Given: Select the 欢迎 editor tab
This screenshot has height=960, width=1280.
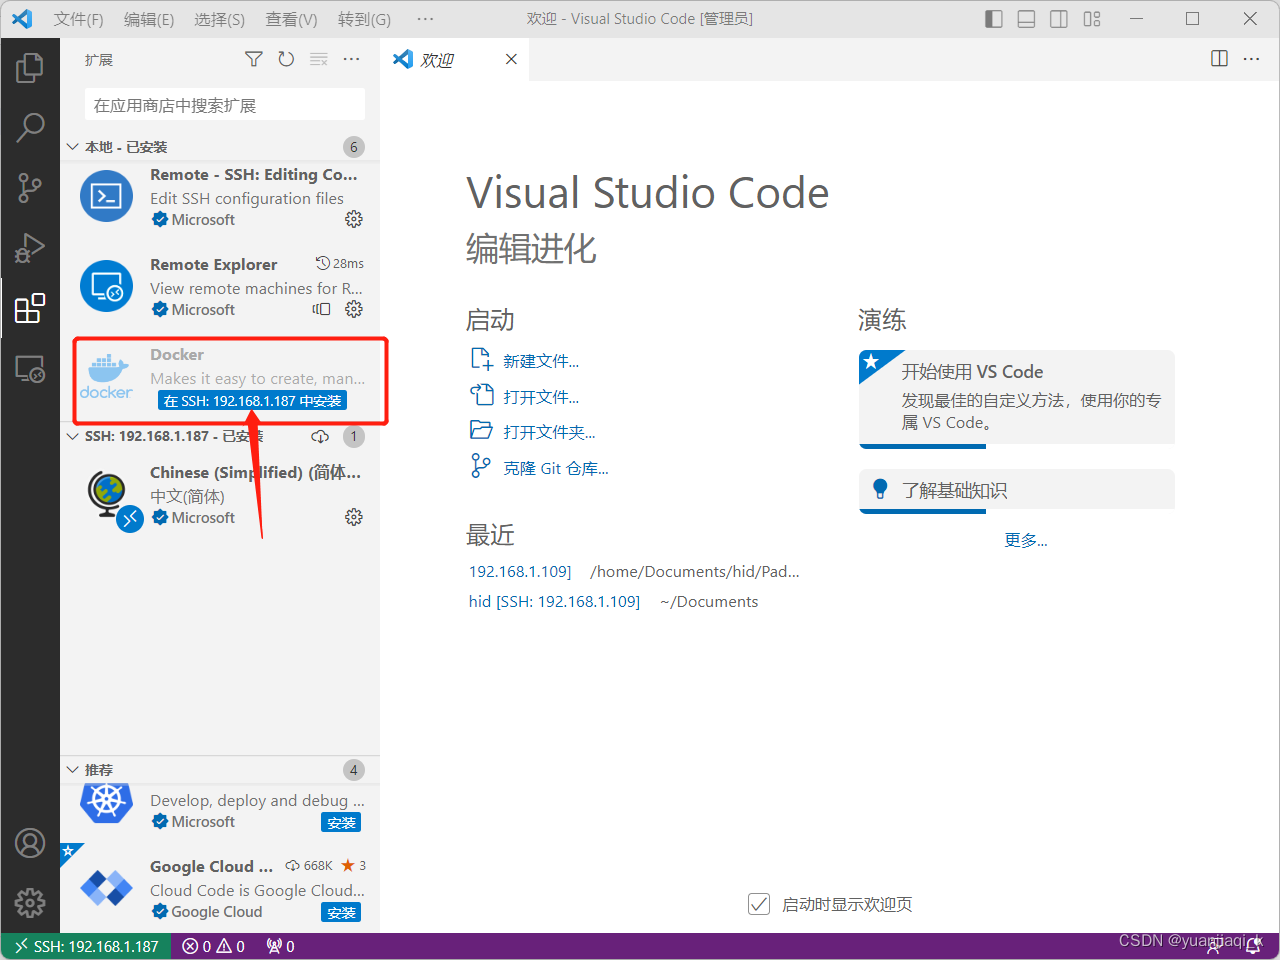Looking at the screenshot, I should [455, 59].
